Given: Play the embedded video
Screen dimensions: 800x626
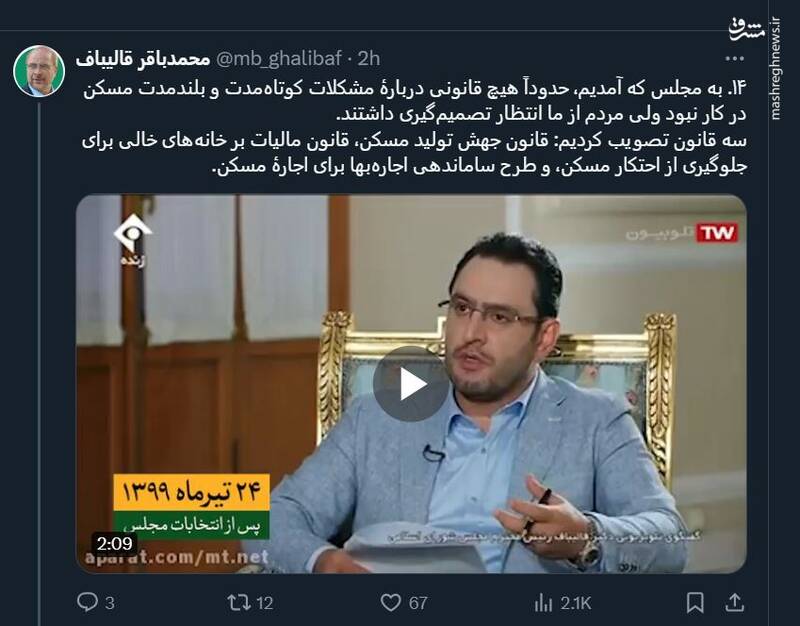Looking at the screenshot, I should pos(411,384).
